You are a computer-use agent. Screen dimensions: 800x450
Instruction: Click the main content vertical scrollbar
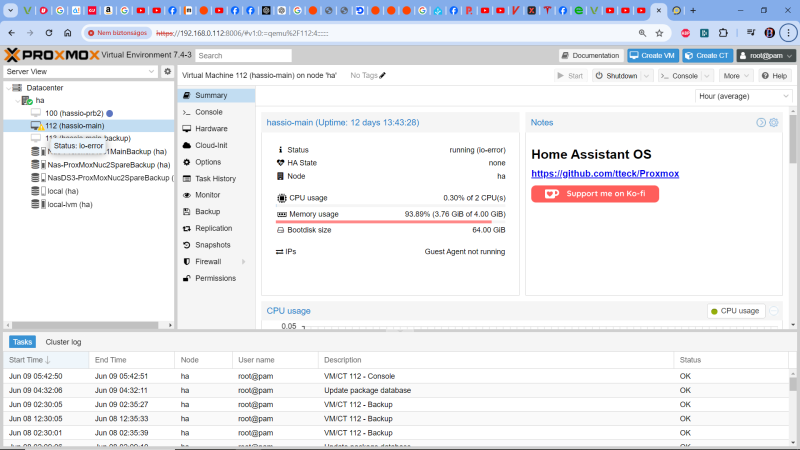click(793, 139)
